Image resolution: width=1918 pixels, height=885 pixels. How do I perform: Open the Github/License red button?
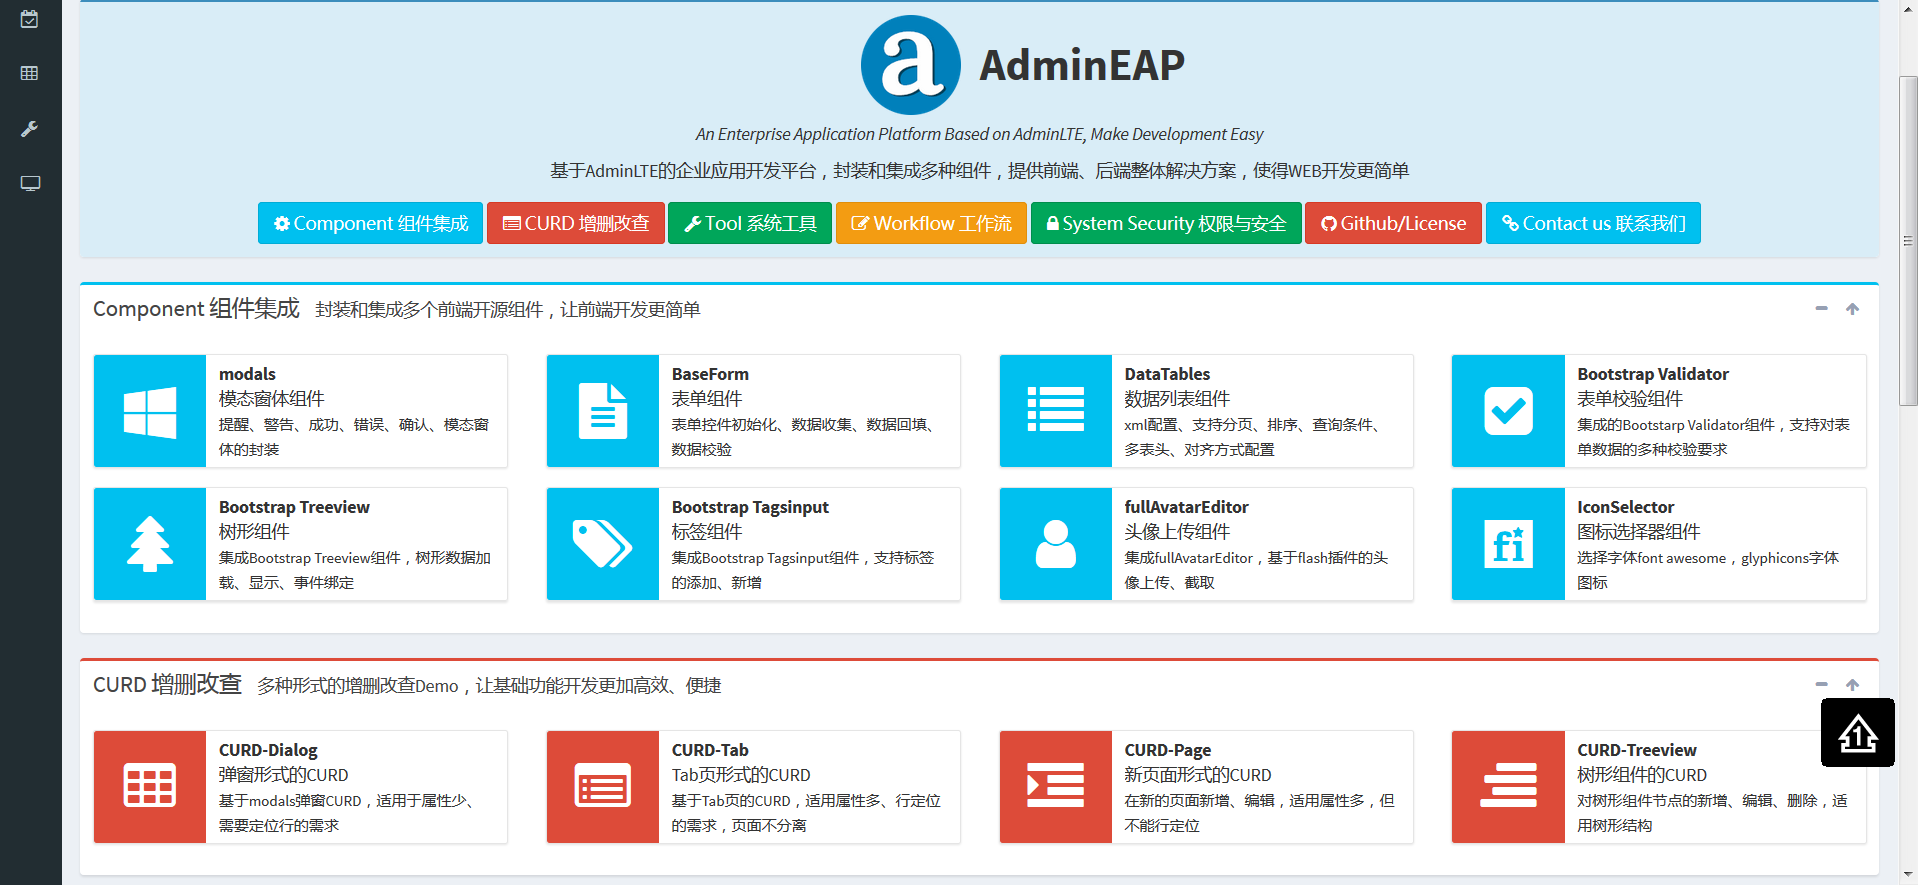point(1393,223)
